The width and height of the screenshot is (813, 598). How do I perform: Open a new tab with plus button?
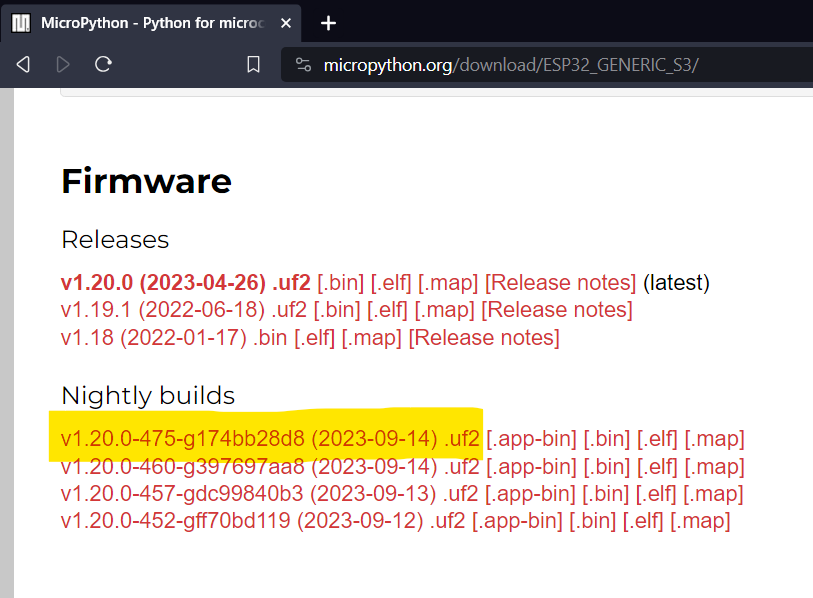point(328,23)
